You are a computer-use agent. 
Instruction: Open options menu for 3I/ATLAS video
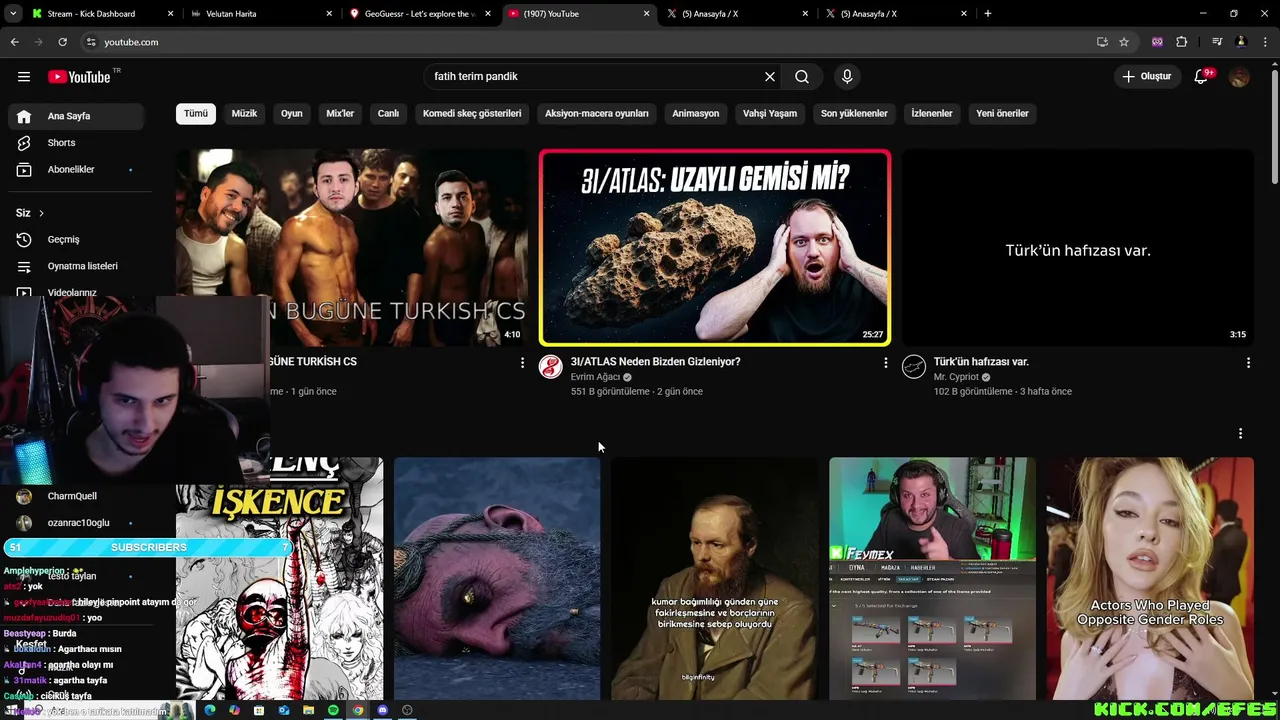tap(885, 363)
